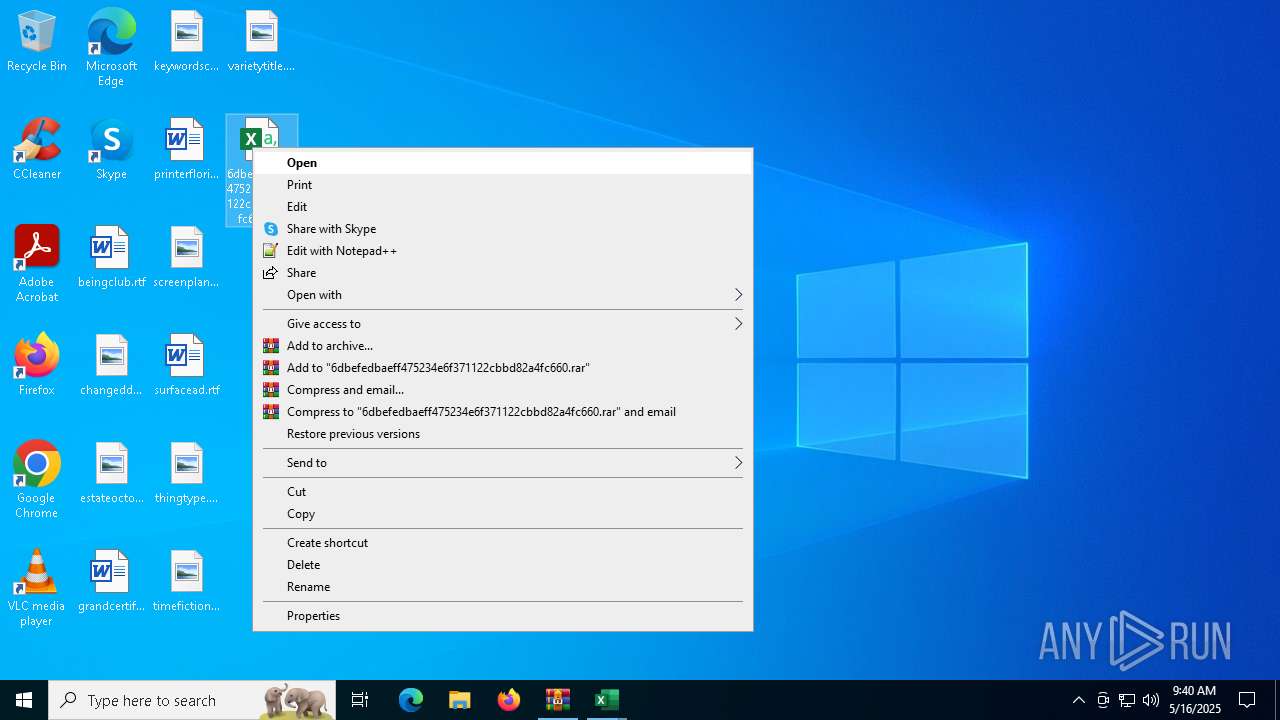Select the thingtype... image file icon

(186, 474)
